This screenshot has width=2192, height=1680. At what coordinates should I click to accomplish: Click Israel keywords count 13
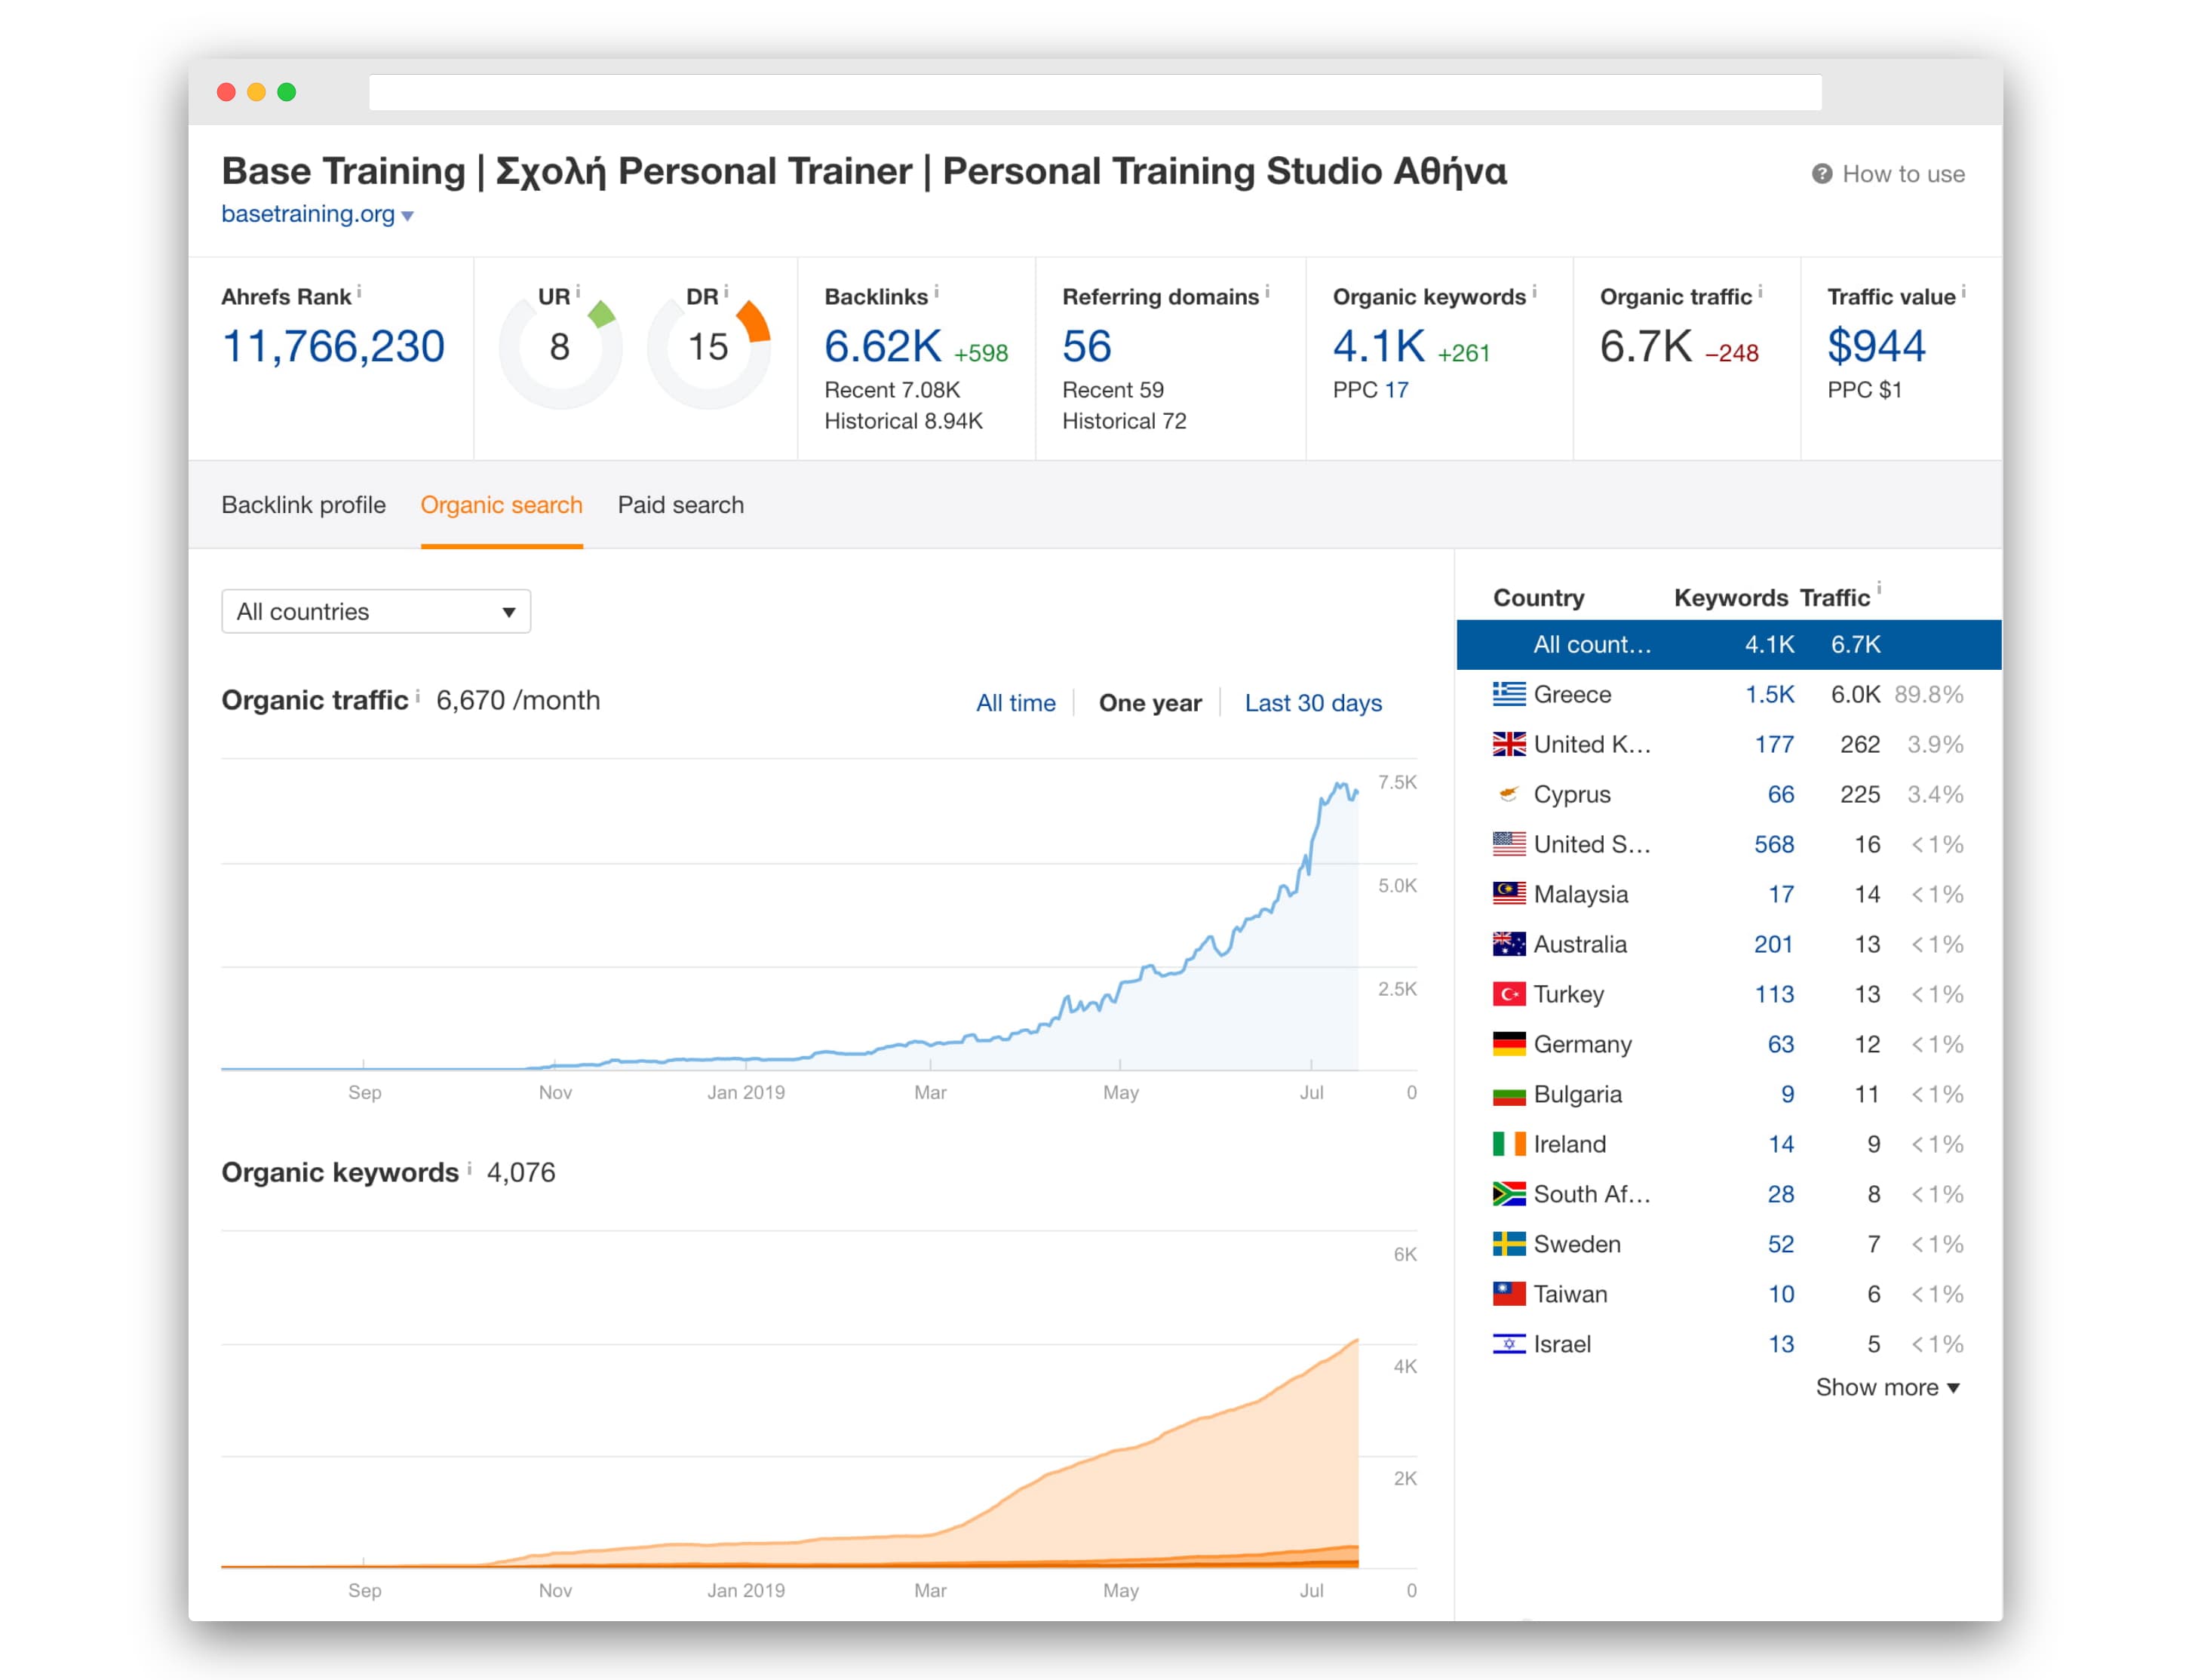point(1781,1344)
